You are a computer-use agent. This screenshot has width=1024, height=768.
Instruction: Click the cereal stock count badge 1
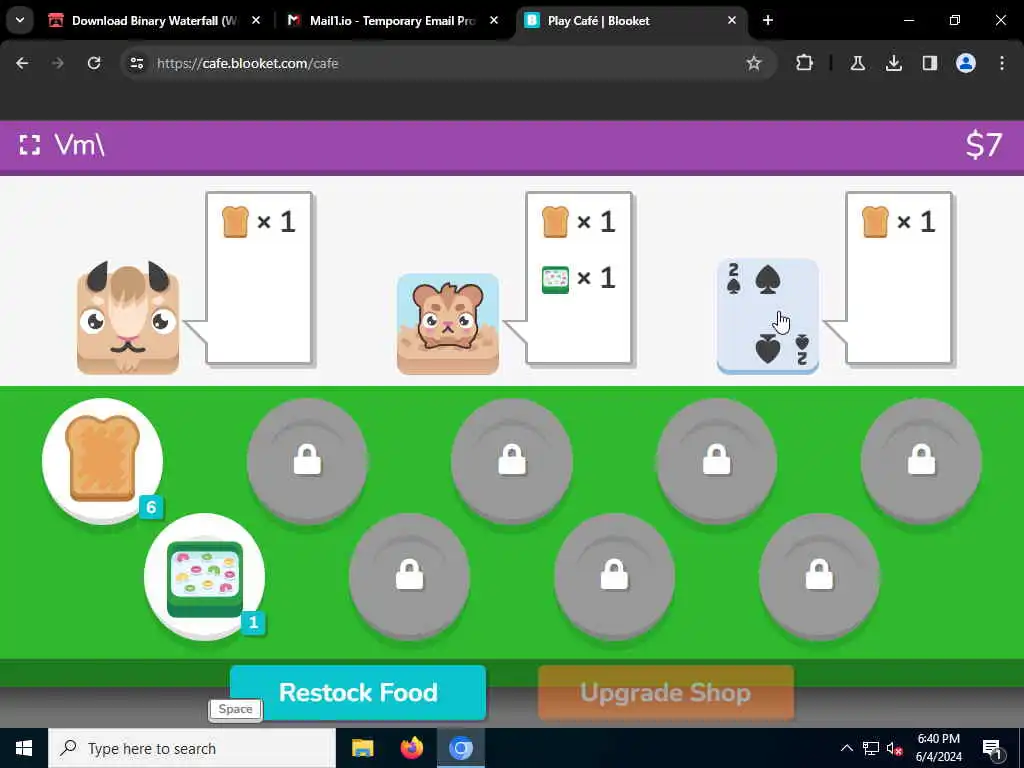coord(253,623)
